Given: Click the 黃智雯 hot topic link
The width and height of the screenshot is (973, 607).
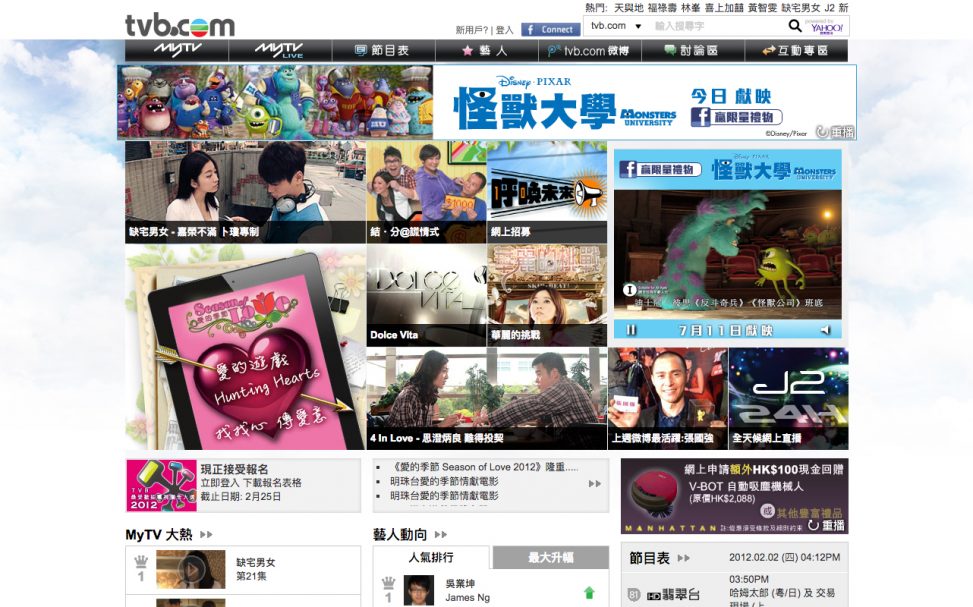Looking at the screenshot, I should click(762, 8).
